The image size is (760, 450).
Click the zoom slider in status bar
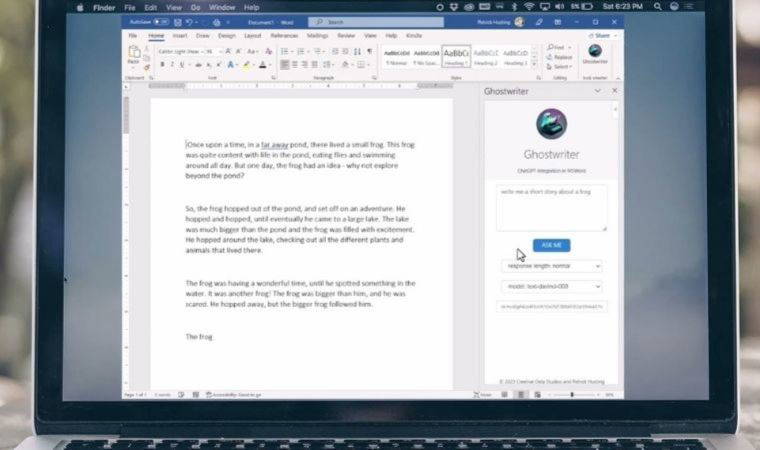click(x=572, y=395)
